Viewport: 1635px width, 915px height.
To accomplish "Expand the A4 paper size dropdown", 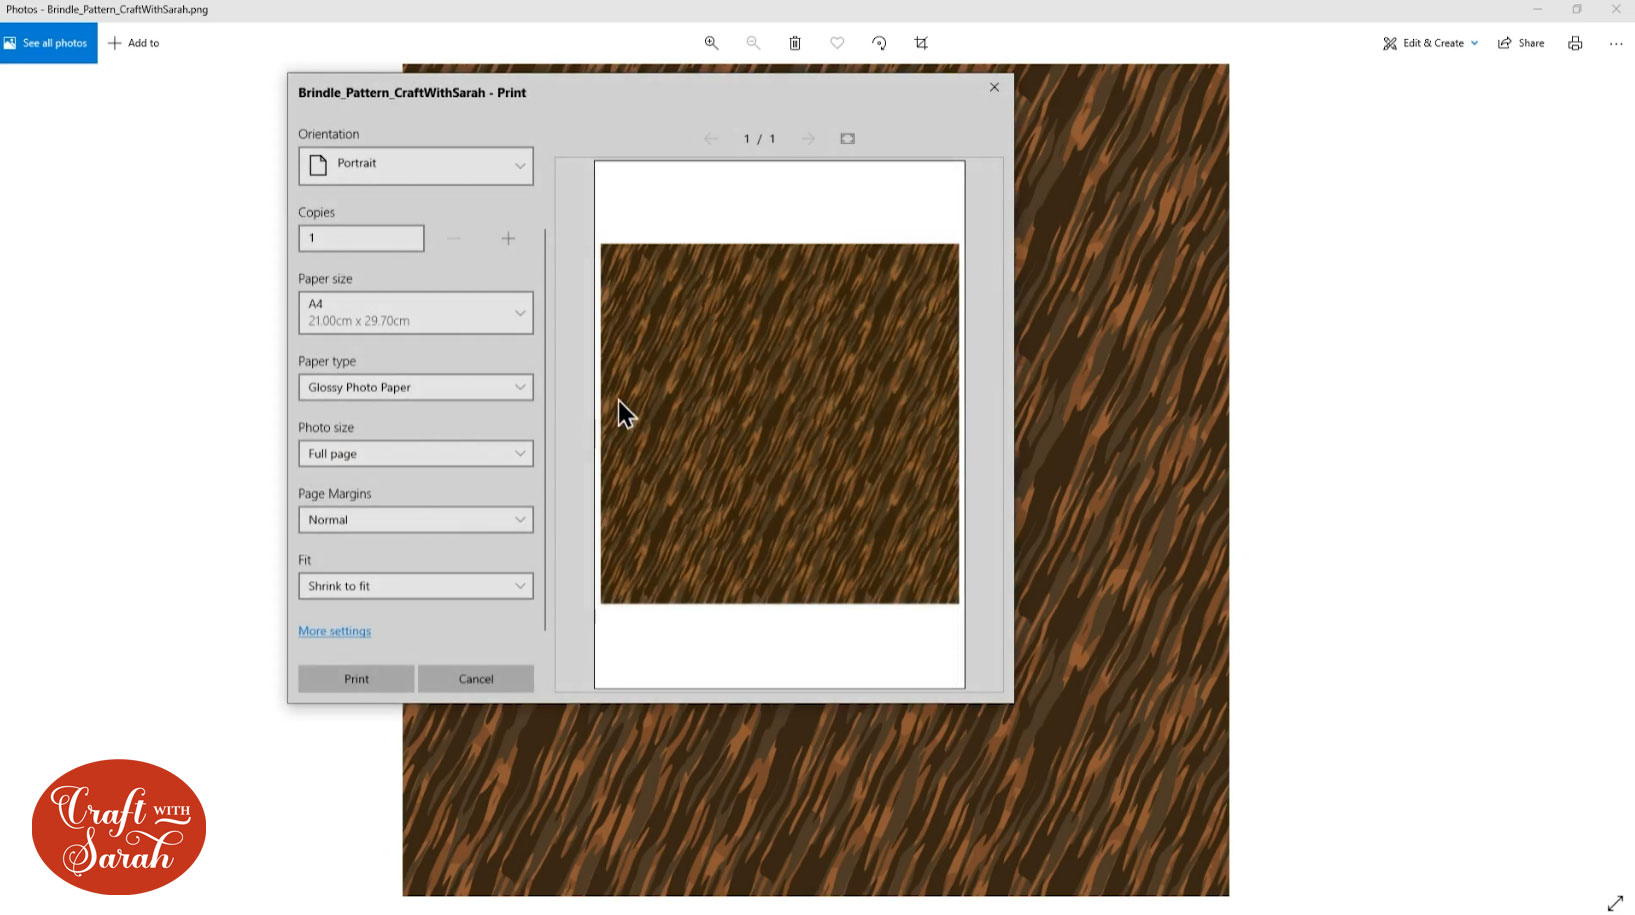I will coord(415,313).
